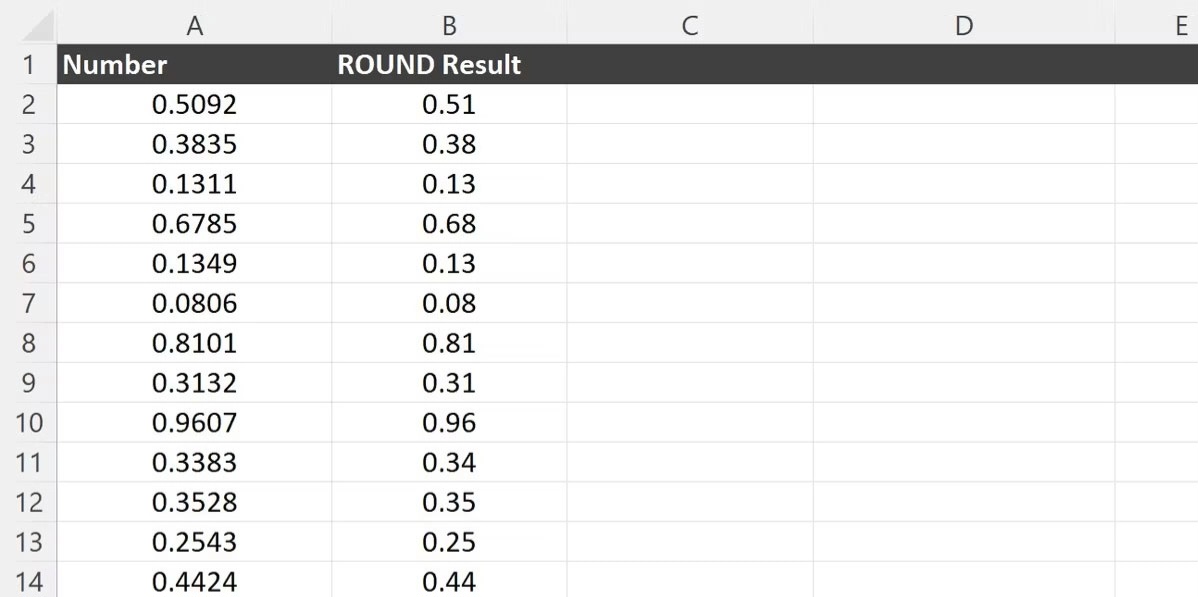Click empty cell D10
Screen dimensions: 1198x597
(x=964, y=423)
